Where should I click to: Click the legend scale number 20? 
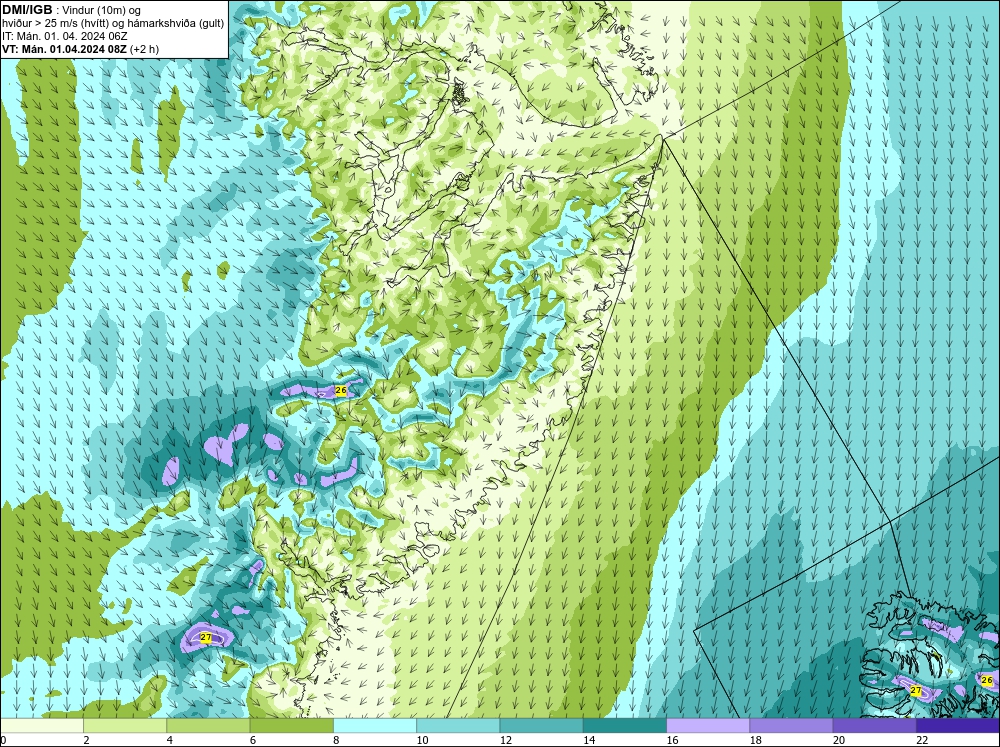coord(839,740)
